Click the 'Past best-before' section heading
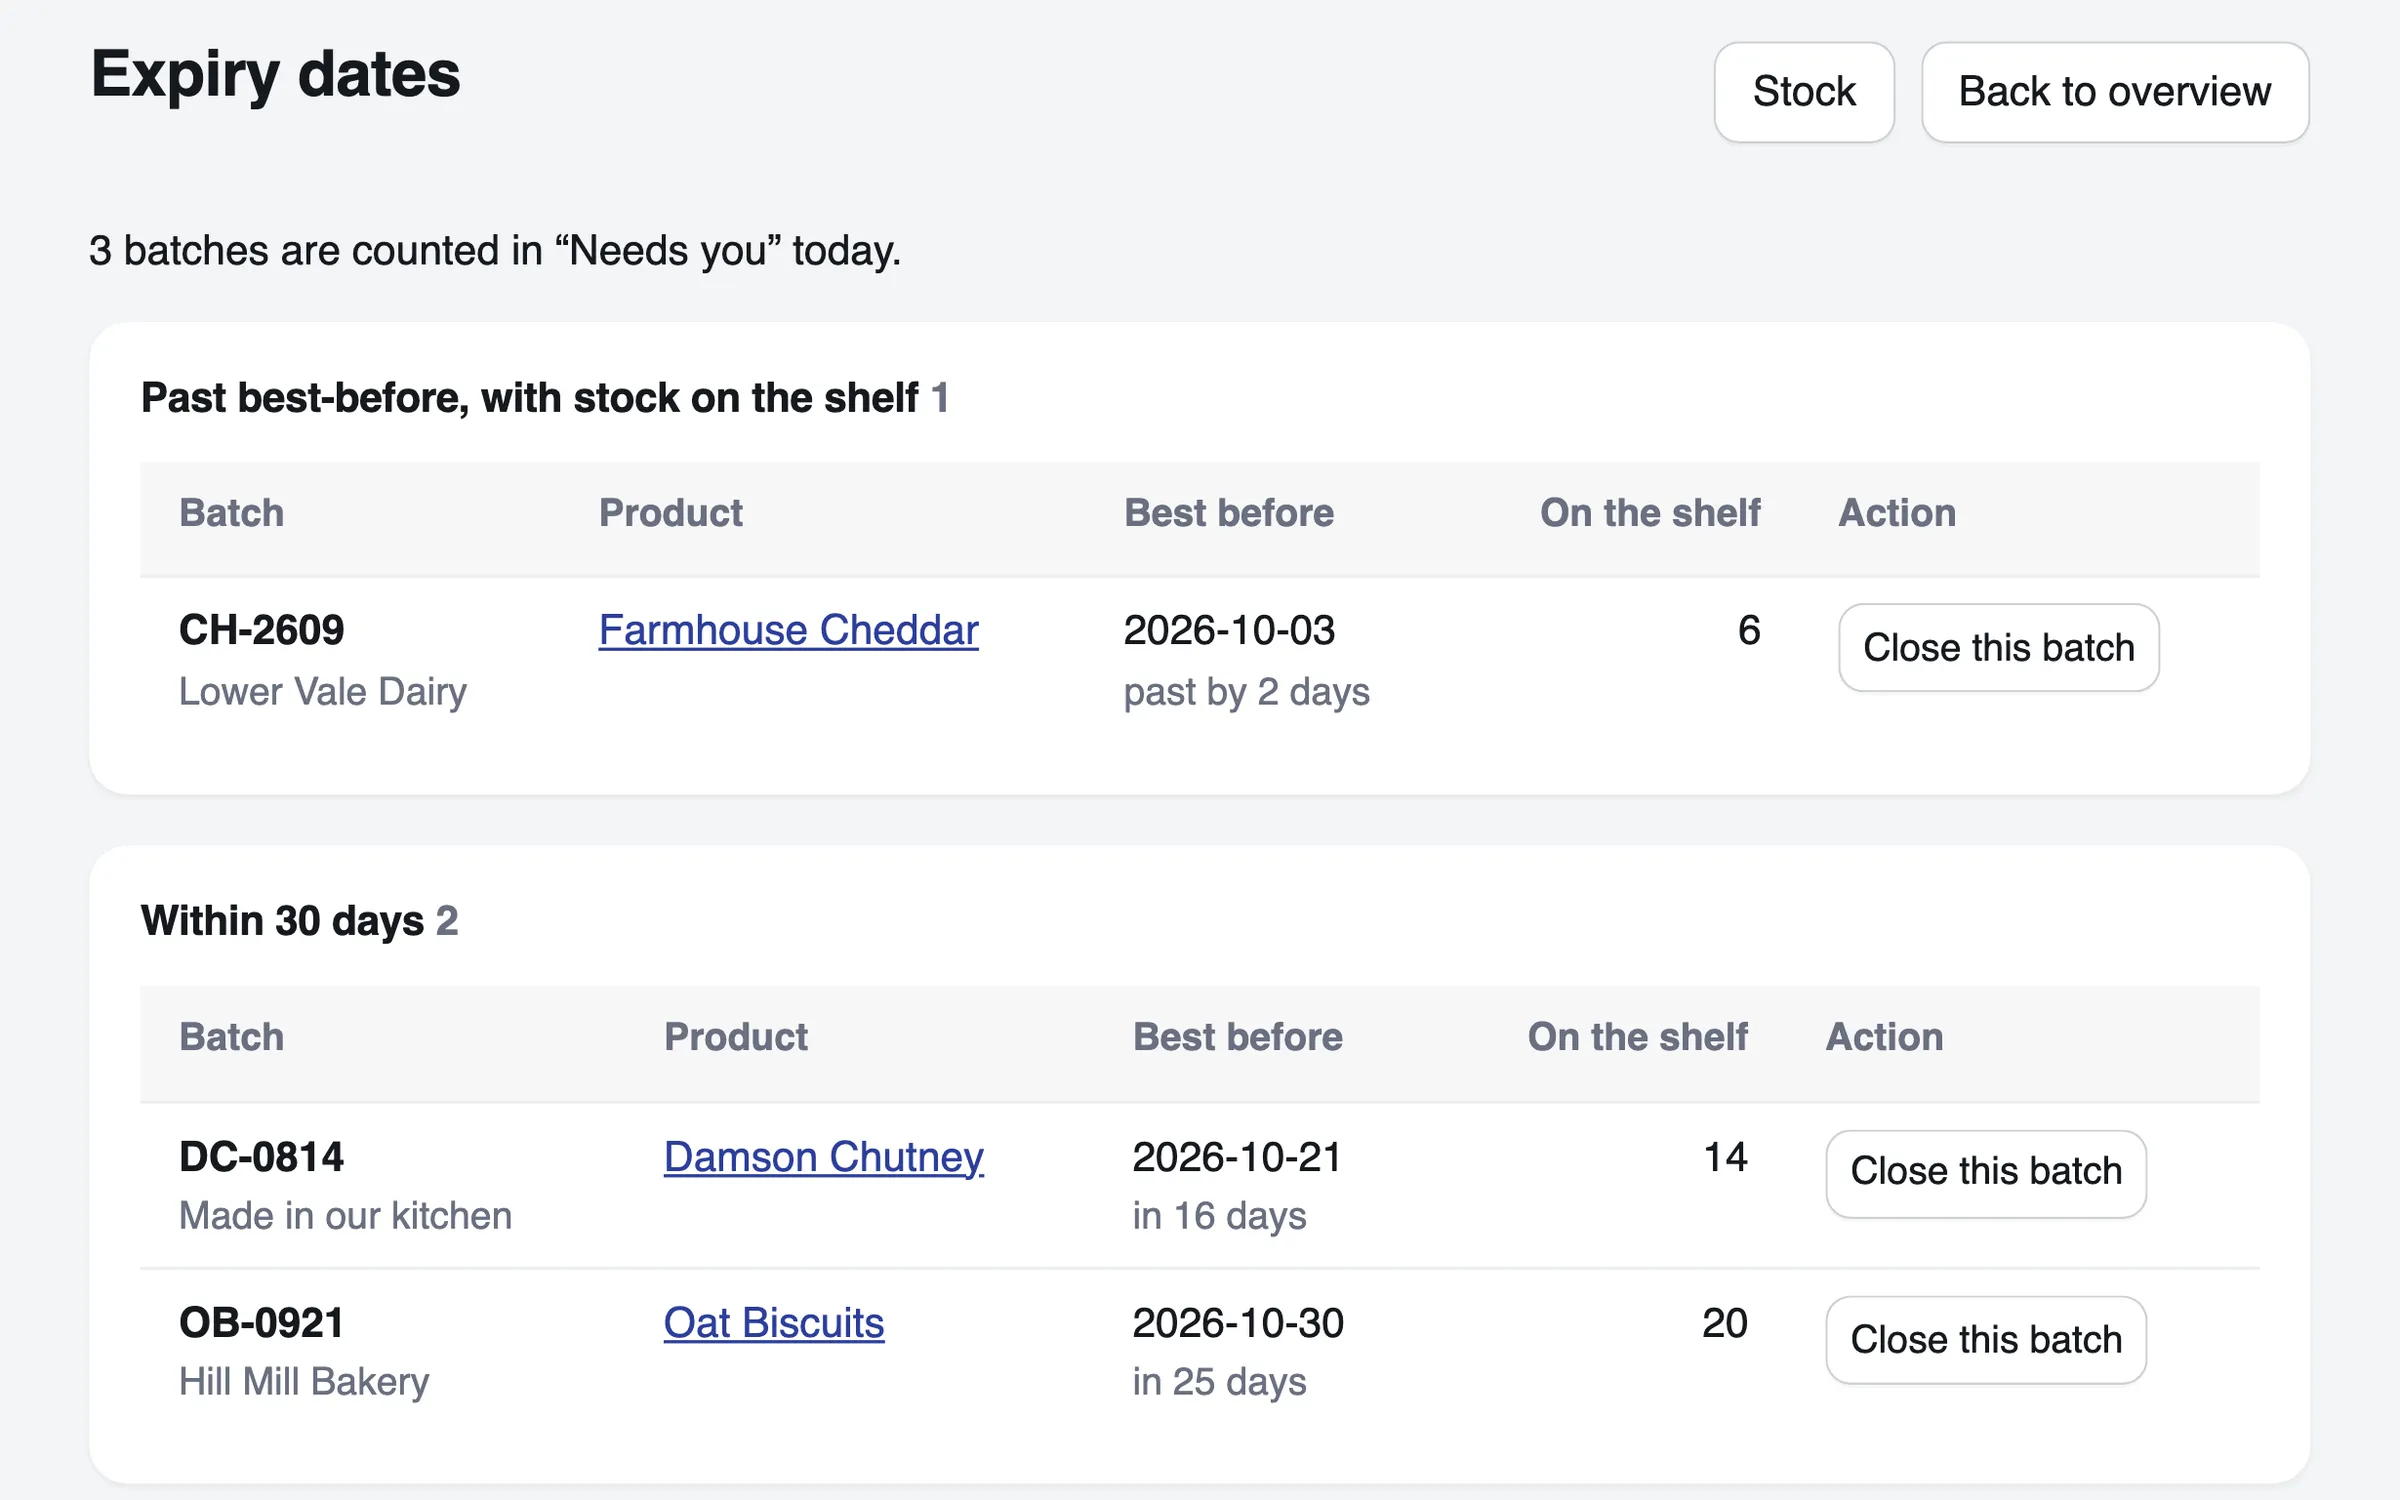2400x1500 pixels. (544, 398)
